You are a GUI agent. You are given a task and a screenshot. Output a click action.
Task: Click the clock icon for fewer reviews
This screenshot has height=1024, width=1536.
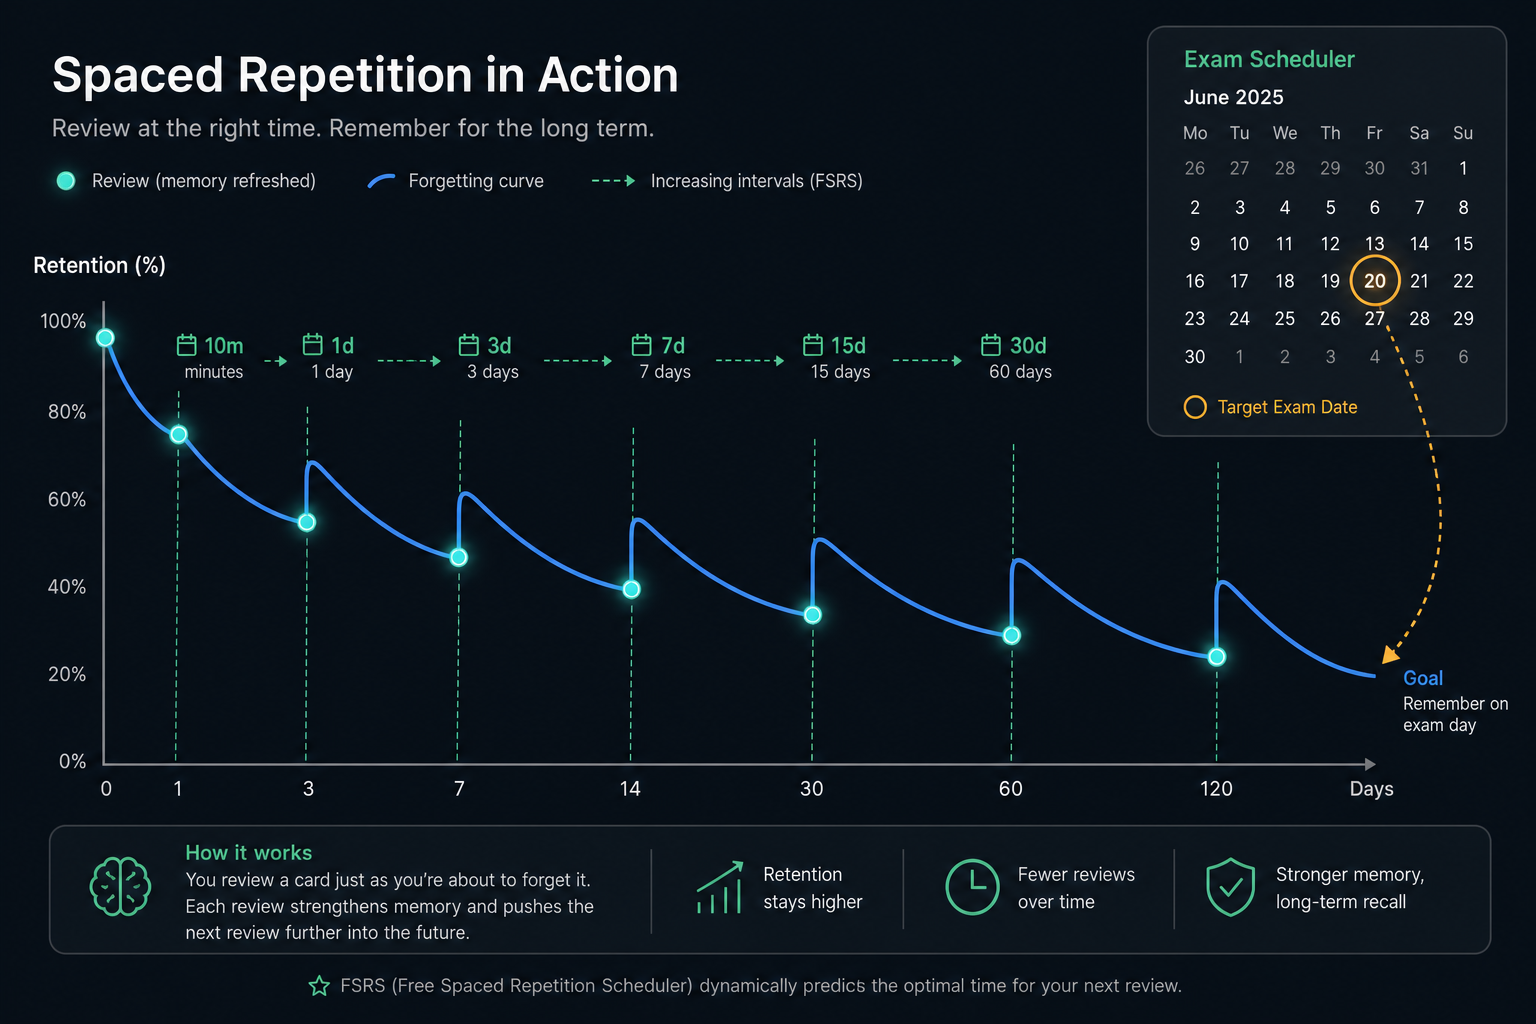coord(972,886)
